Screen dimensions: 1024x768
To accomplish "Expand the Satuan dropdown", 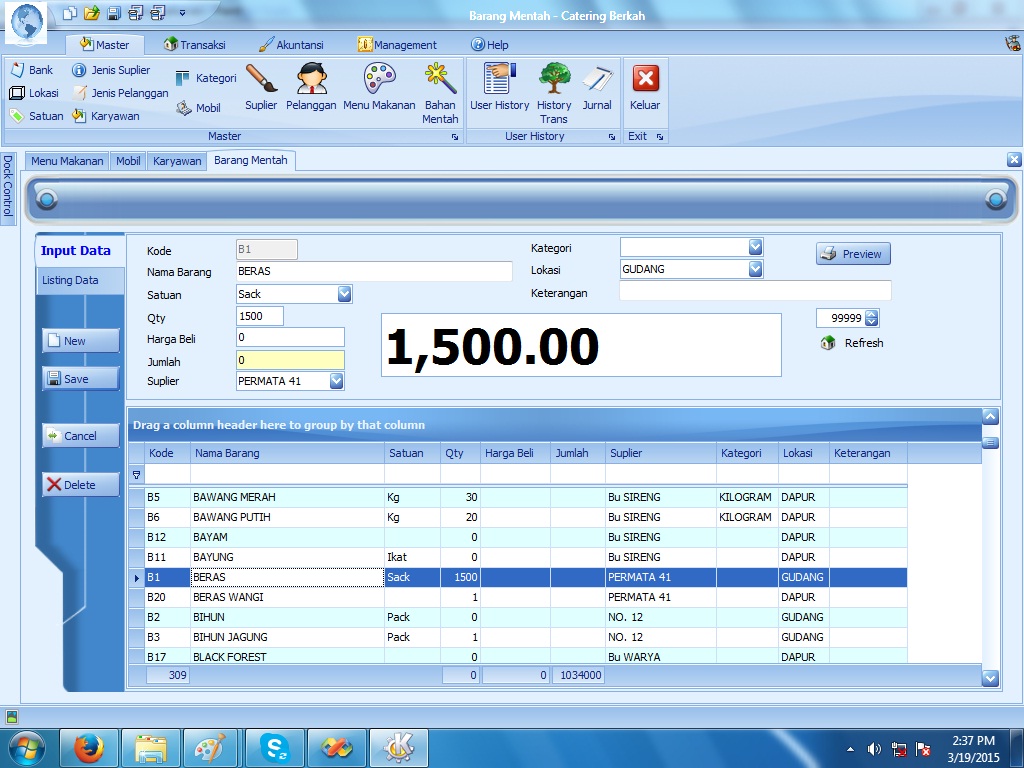I will 344,294.
